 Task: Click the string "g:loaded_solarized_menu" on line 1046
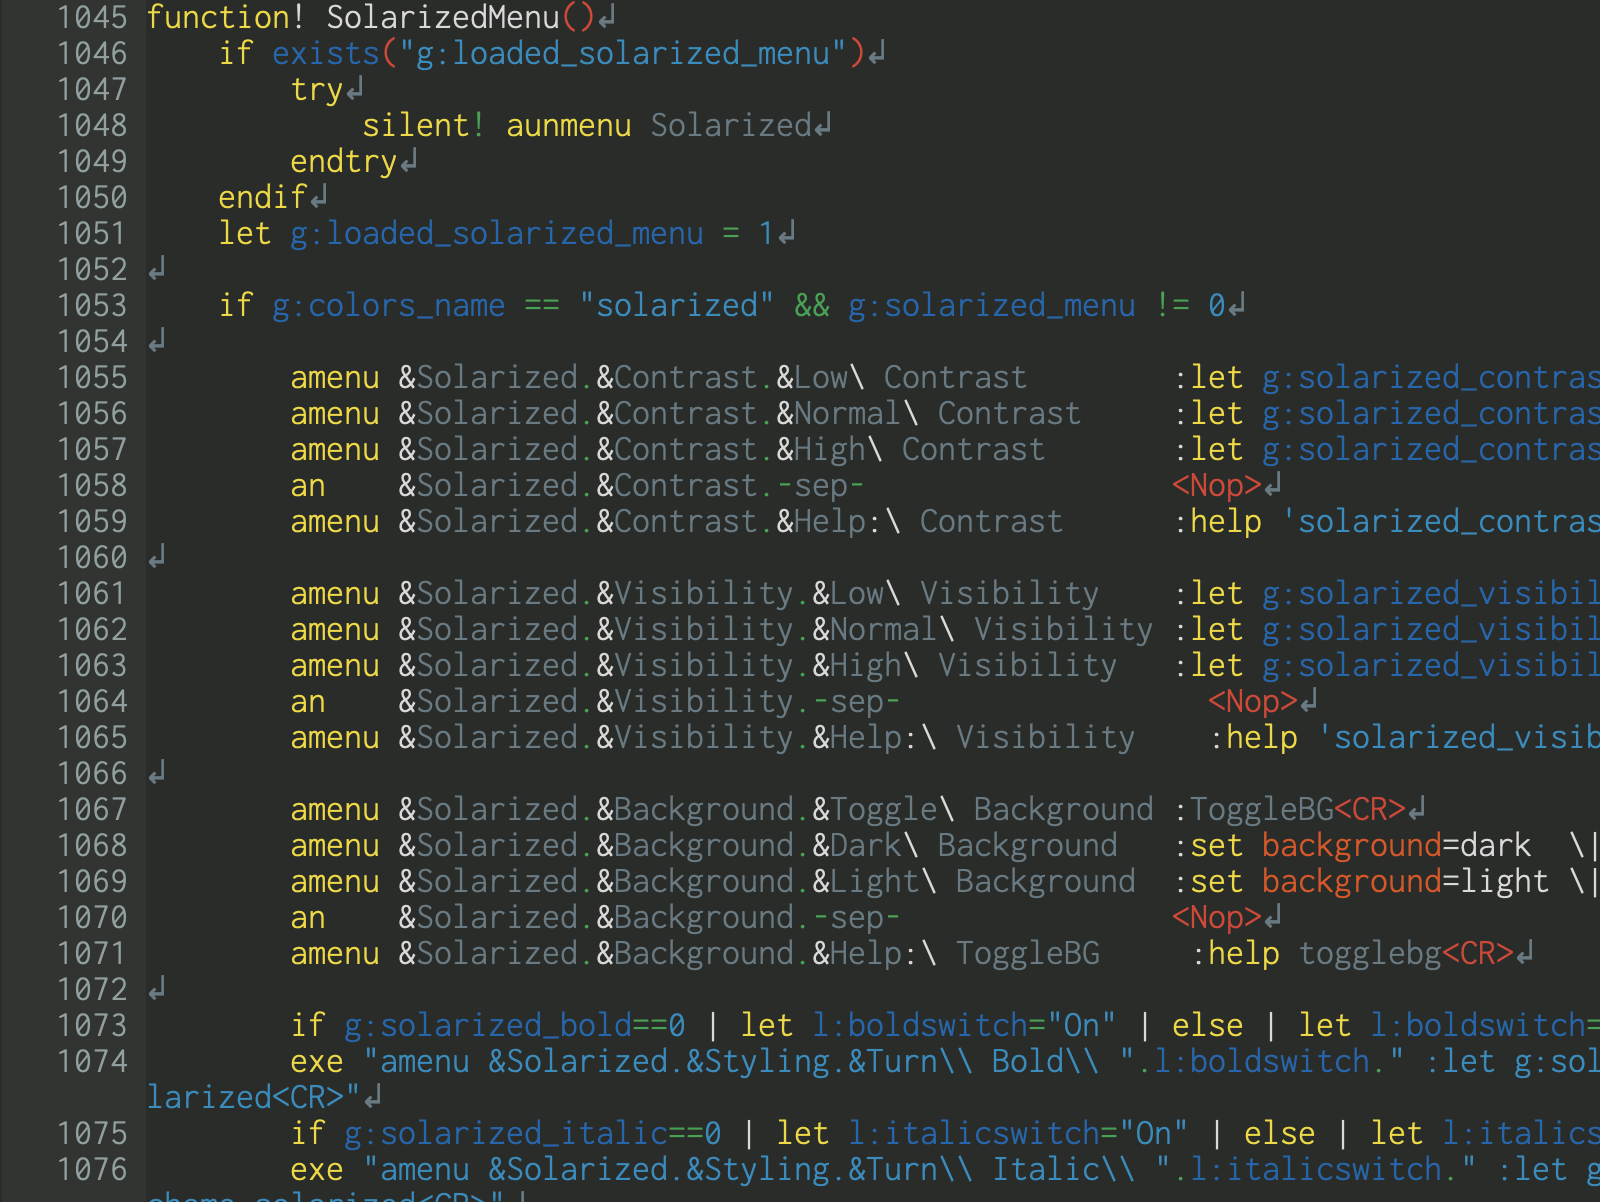click(x=623, y=53)
